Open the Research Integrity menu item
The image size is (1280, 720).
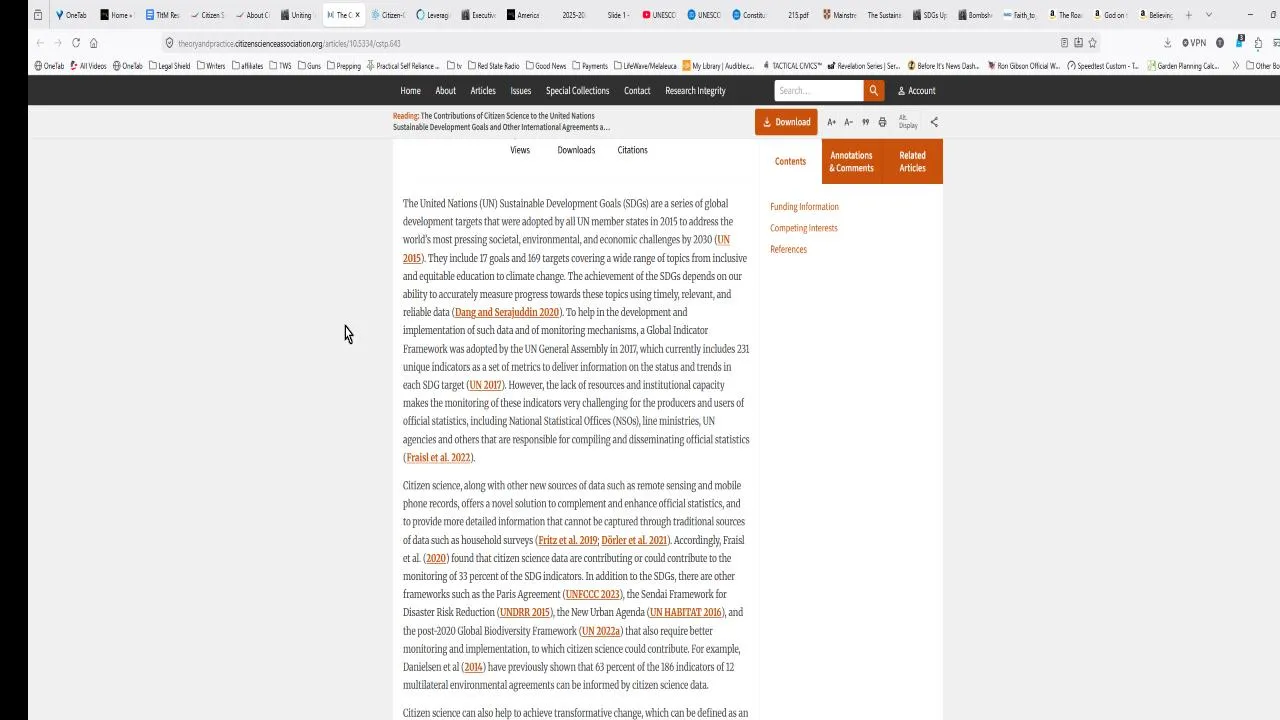(695, 91)
